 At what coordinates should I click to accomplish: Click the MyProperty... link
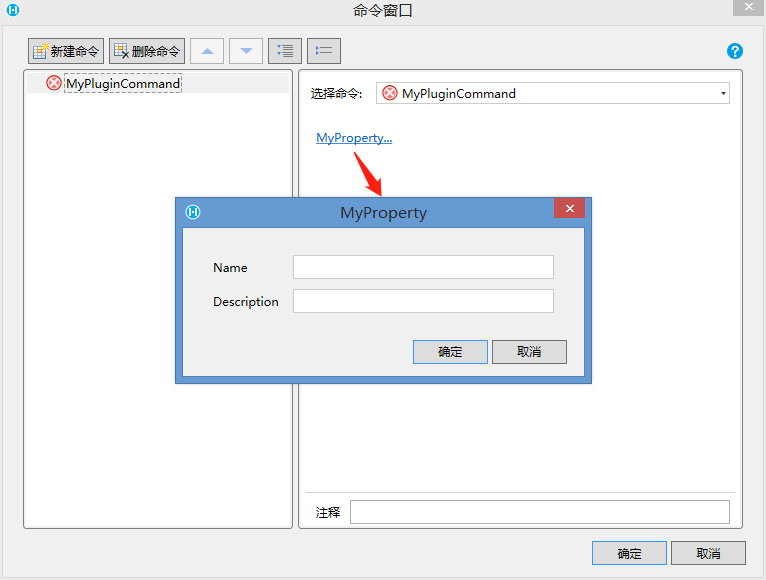(x=354, y=138)
